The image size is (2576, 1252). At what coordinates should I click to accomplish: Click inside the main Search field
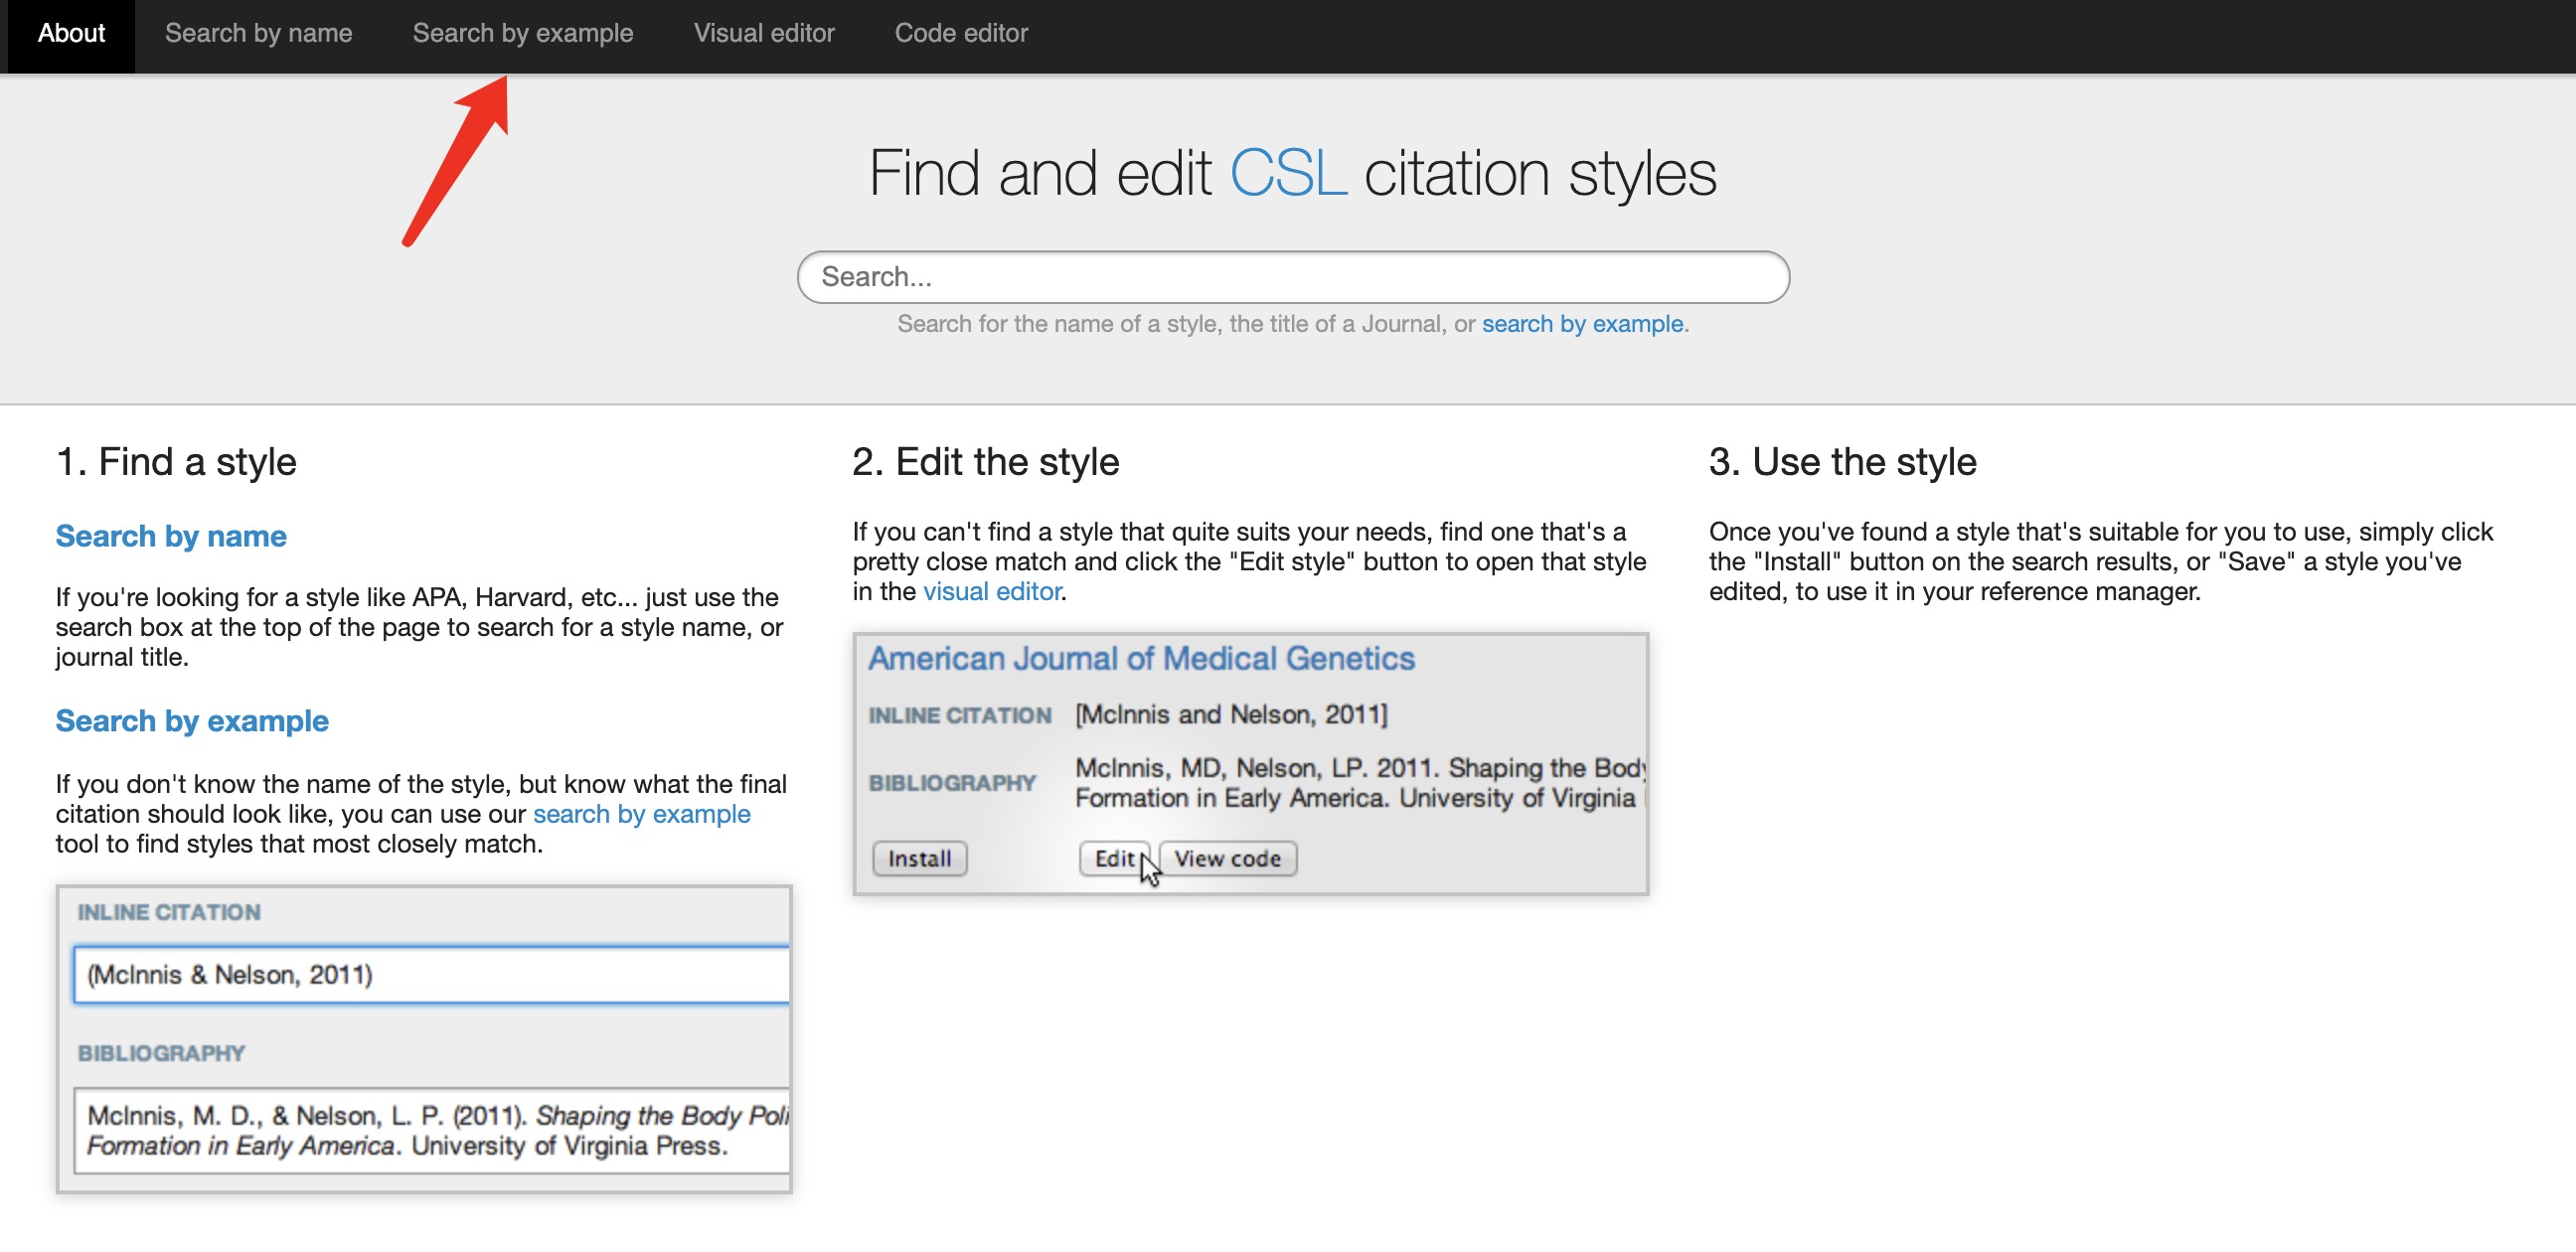click(x=1292, y=277)
